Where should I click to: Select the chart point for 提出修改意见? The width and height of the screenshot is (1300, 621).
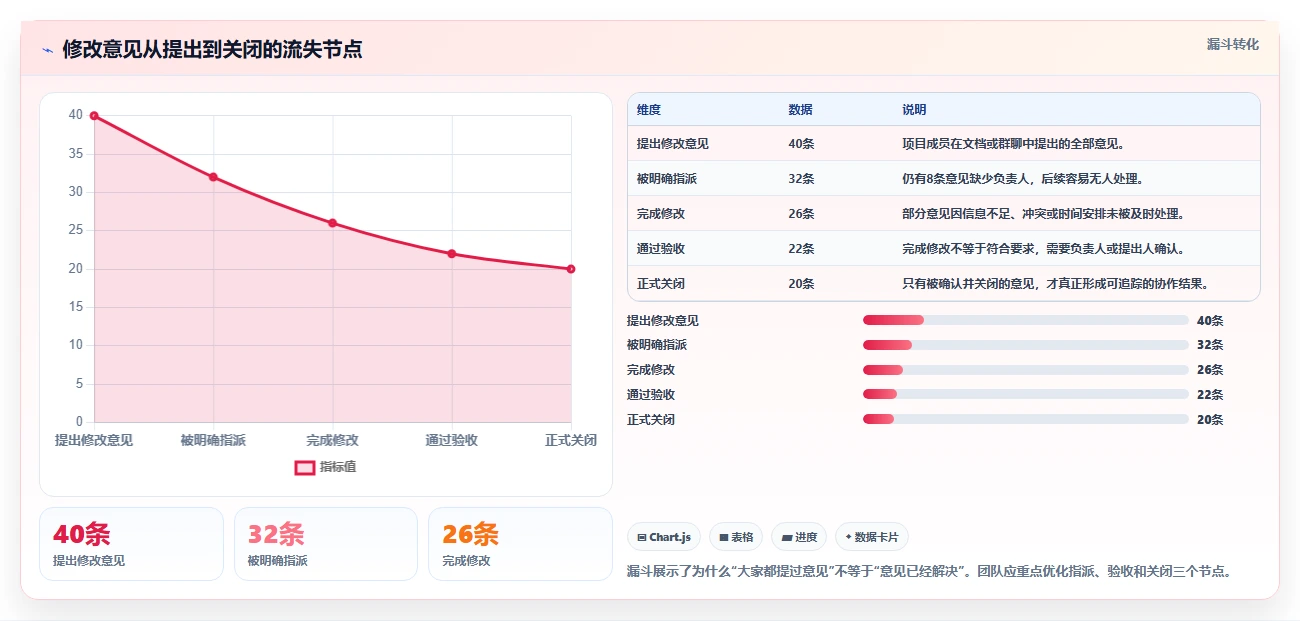click(94, 116)
